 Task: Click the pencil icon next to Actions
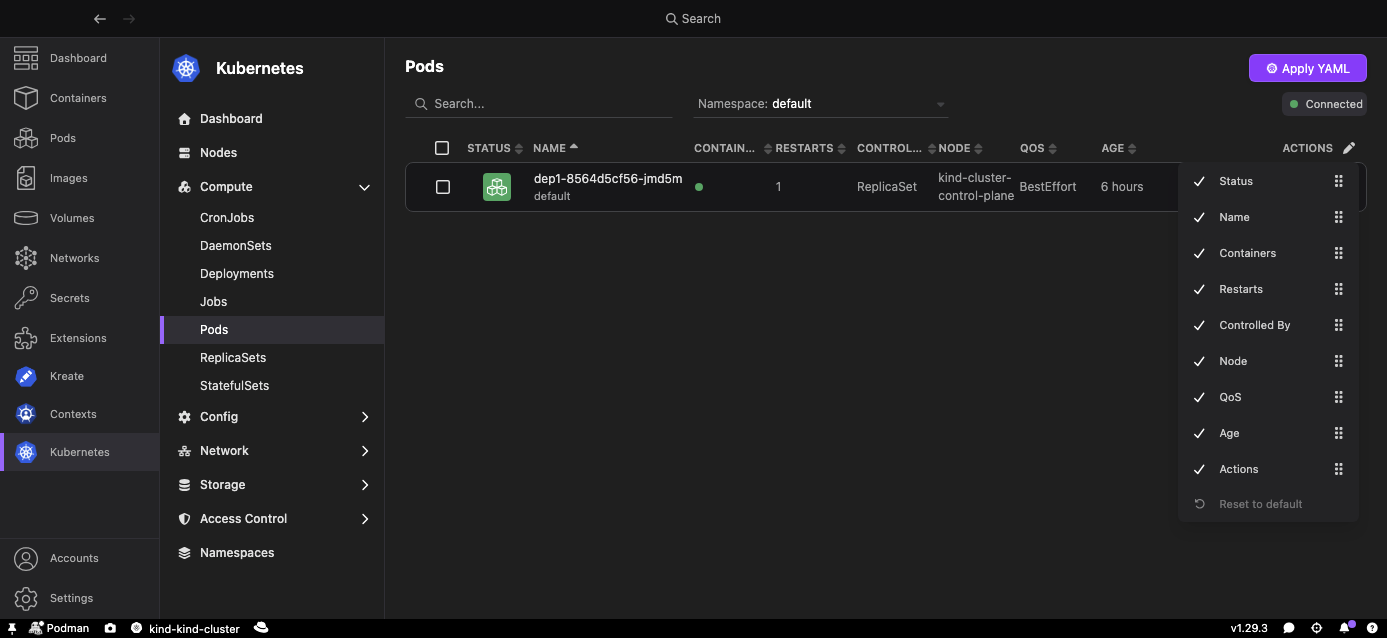(x=1349, y=148)
